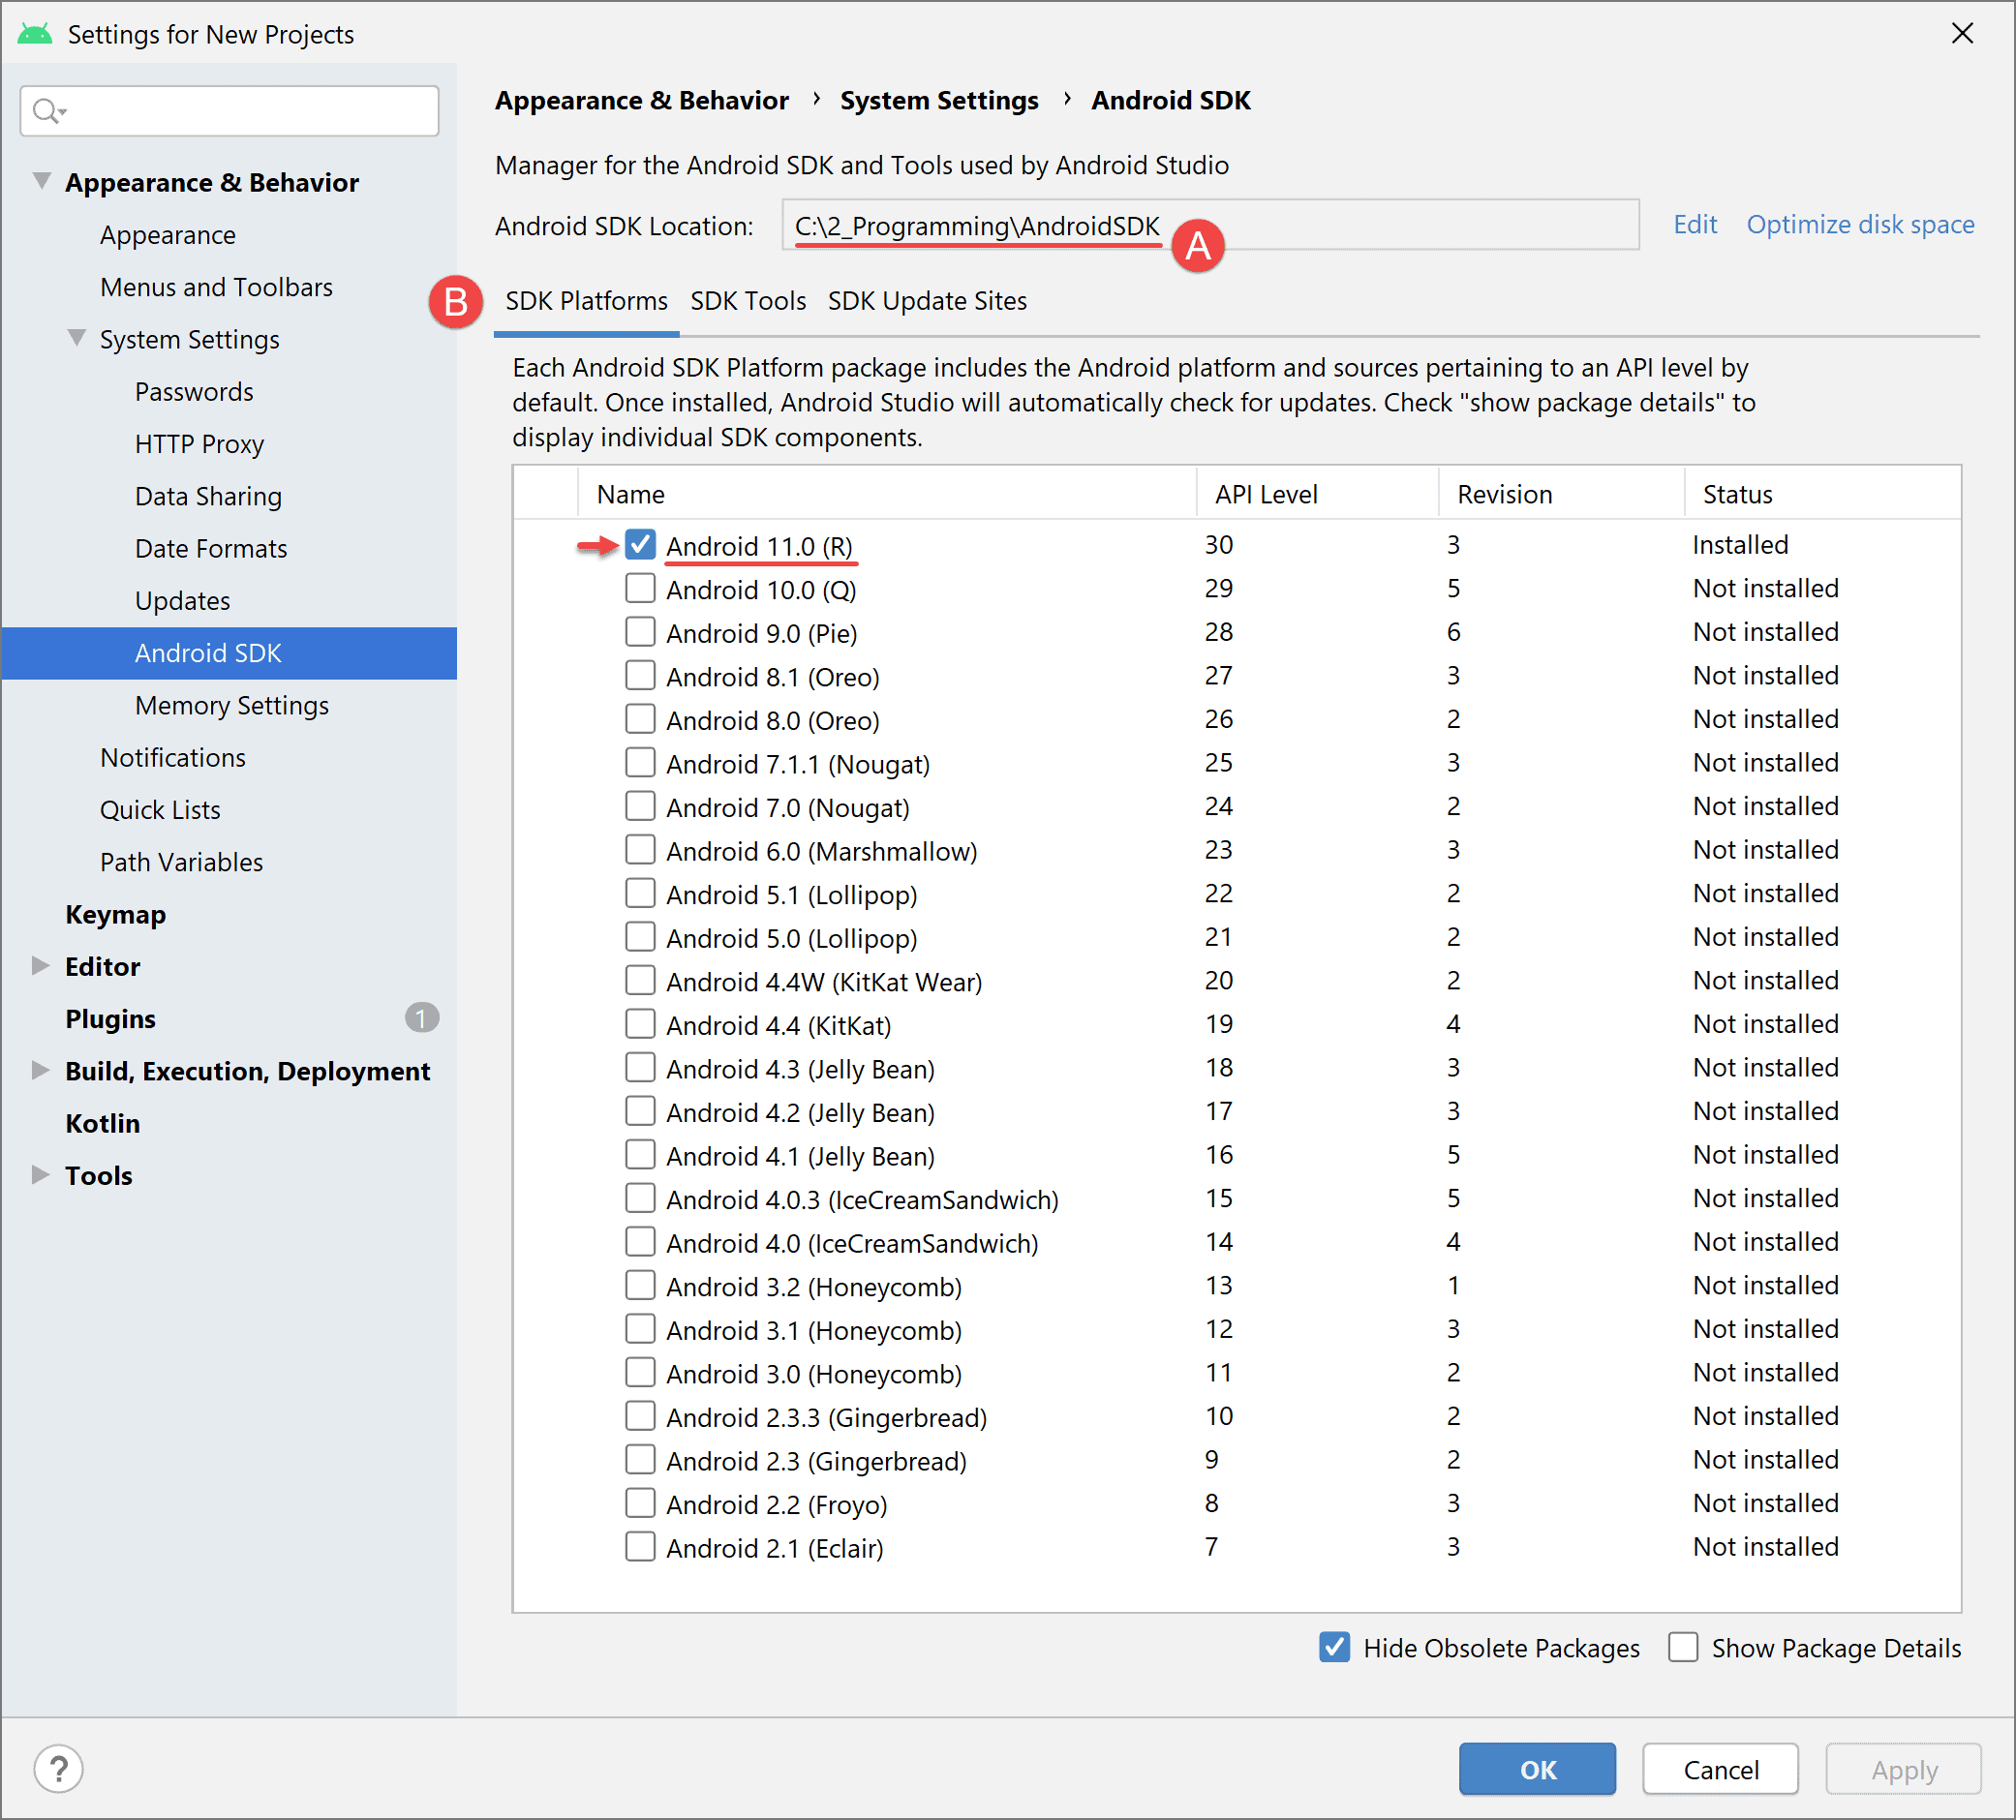Click the Edit link for SDK location
This screenshot has height=1820, width=2016.
(1695, 224)
